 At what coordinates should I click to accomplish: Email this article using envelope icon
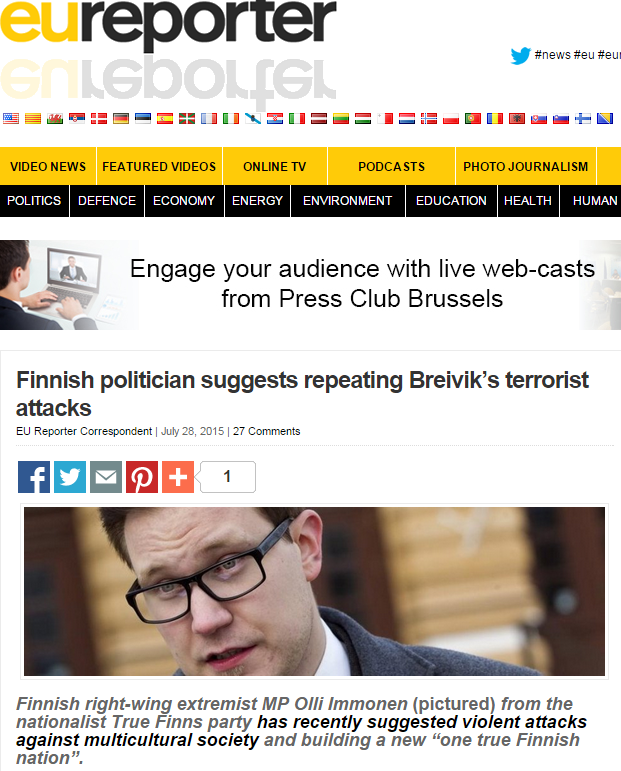(x=106, y=476)
